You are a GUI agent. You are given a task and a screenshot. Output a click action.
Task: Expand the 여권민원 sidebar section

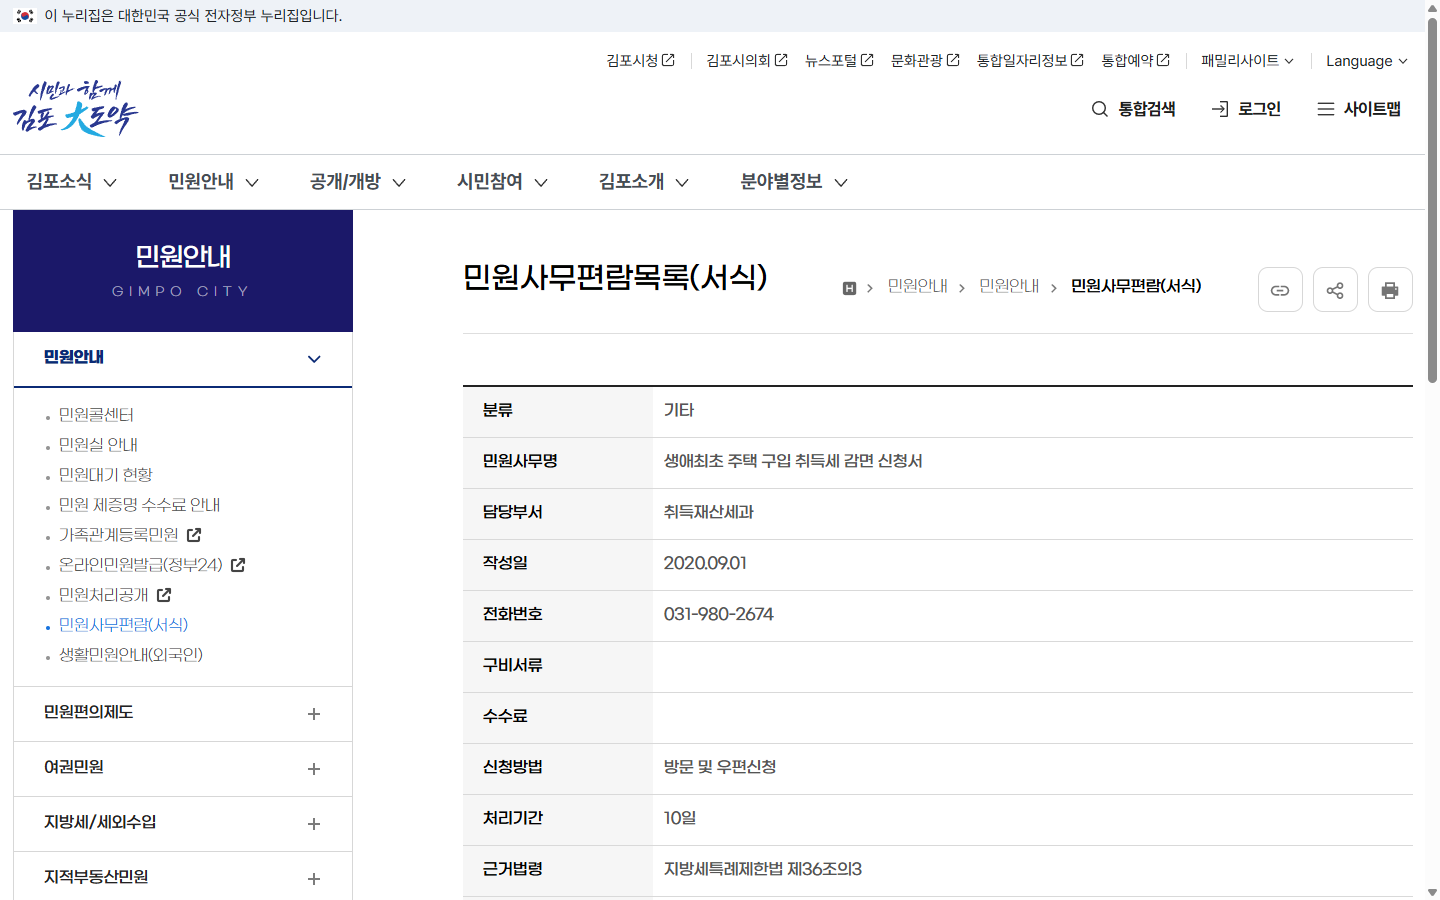183,769
